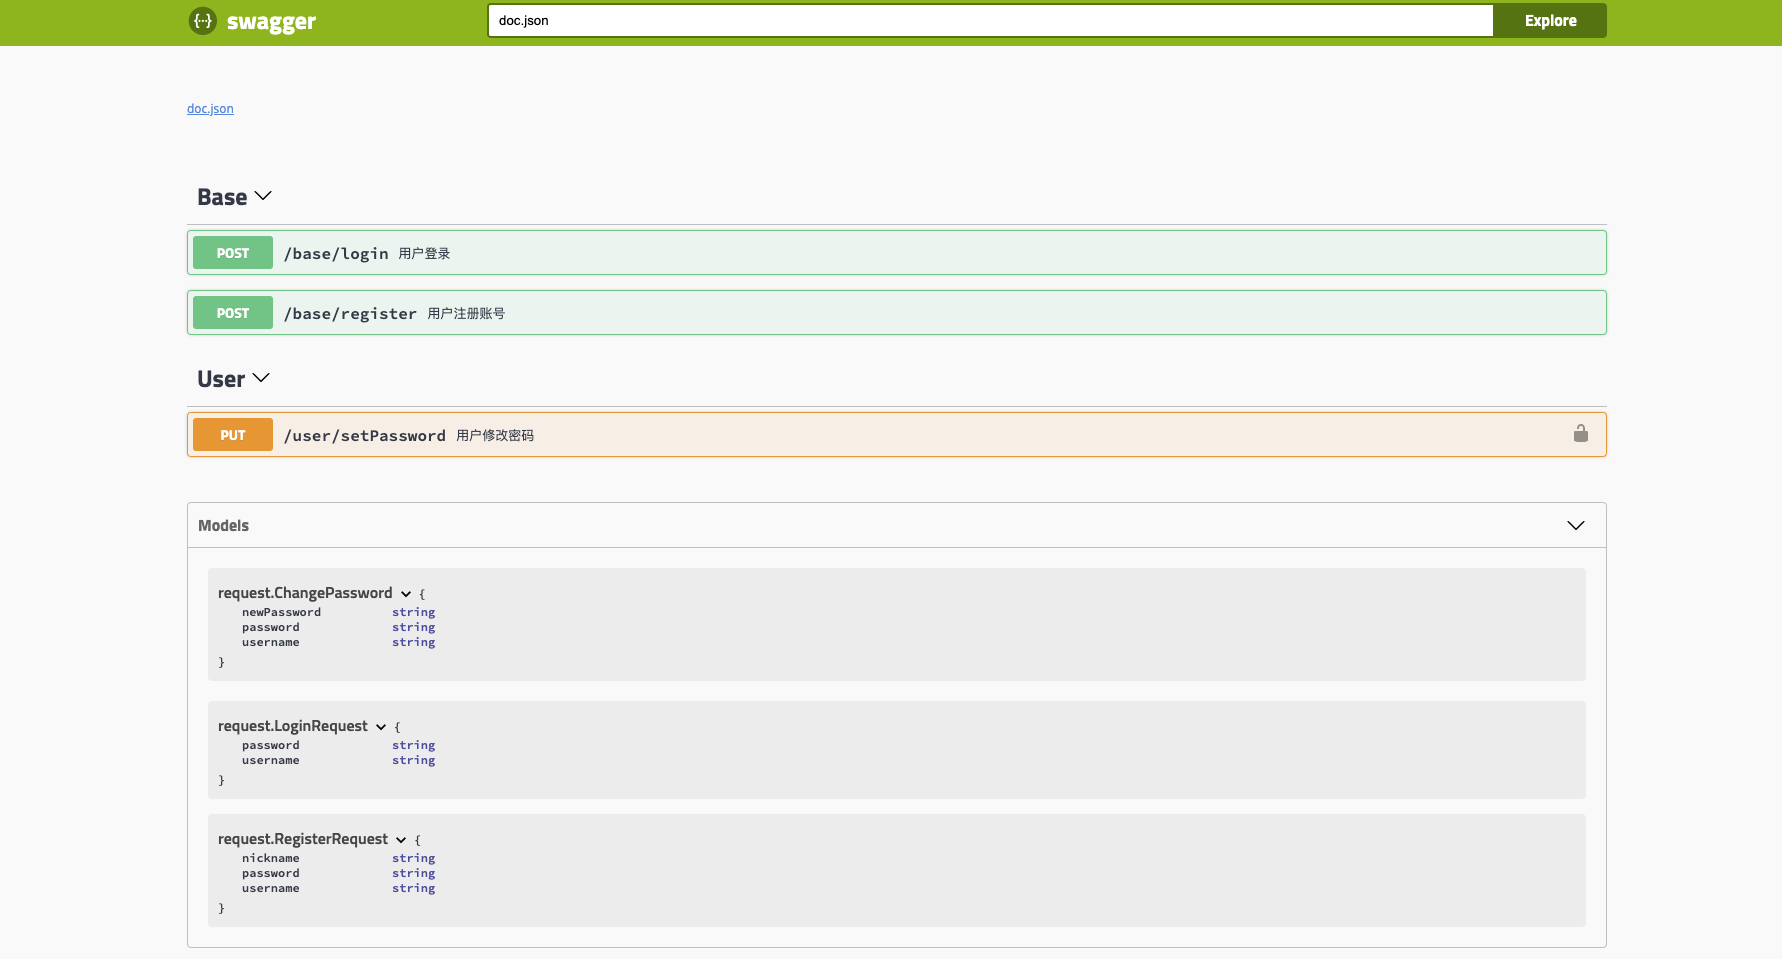Click the User tag heading

pyautogui.click(x=221, y=379)
